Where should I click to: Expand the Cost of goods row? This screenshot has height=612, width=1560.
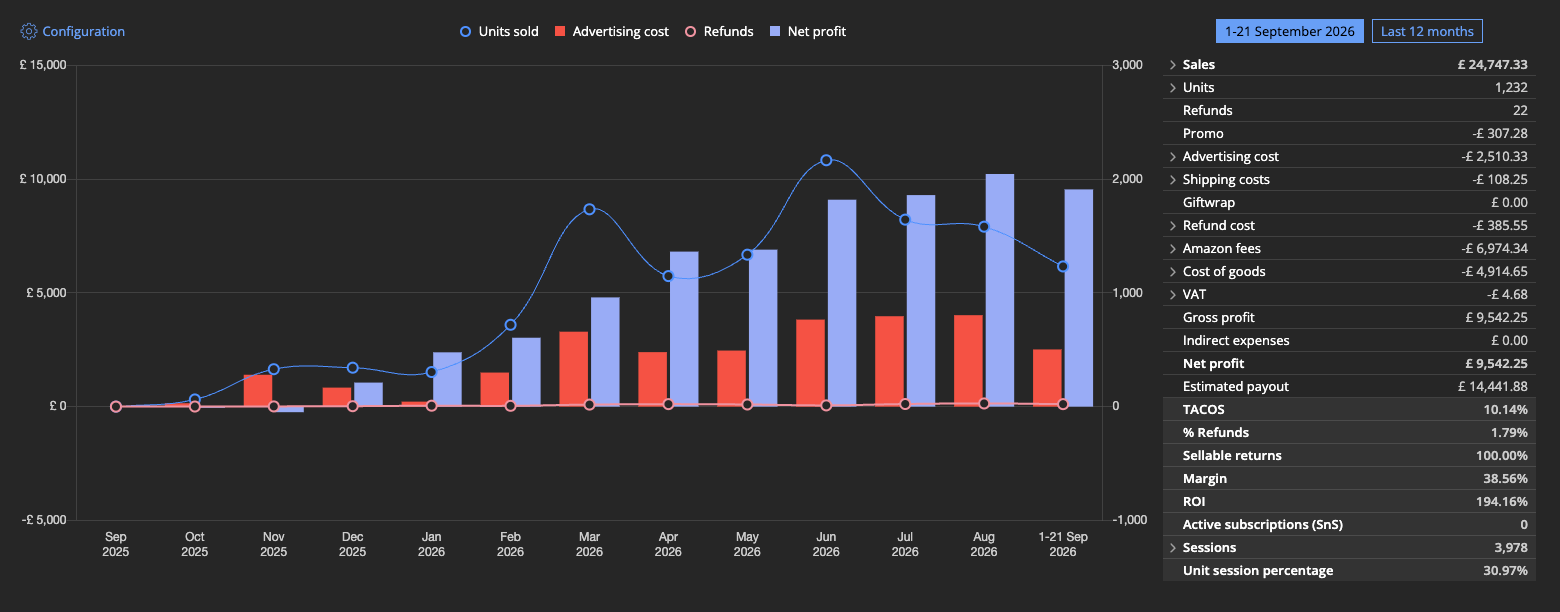[1173, 272]
